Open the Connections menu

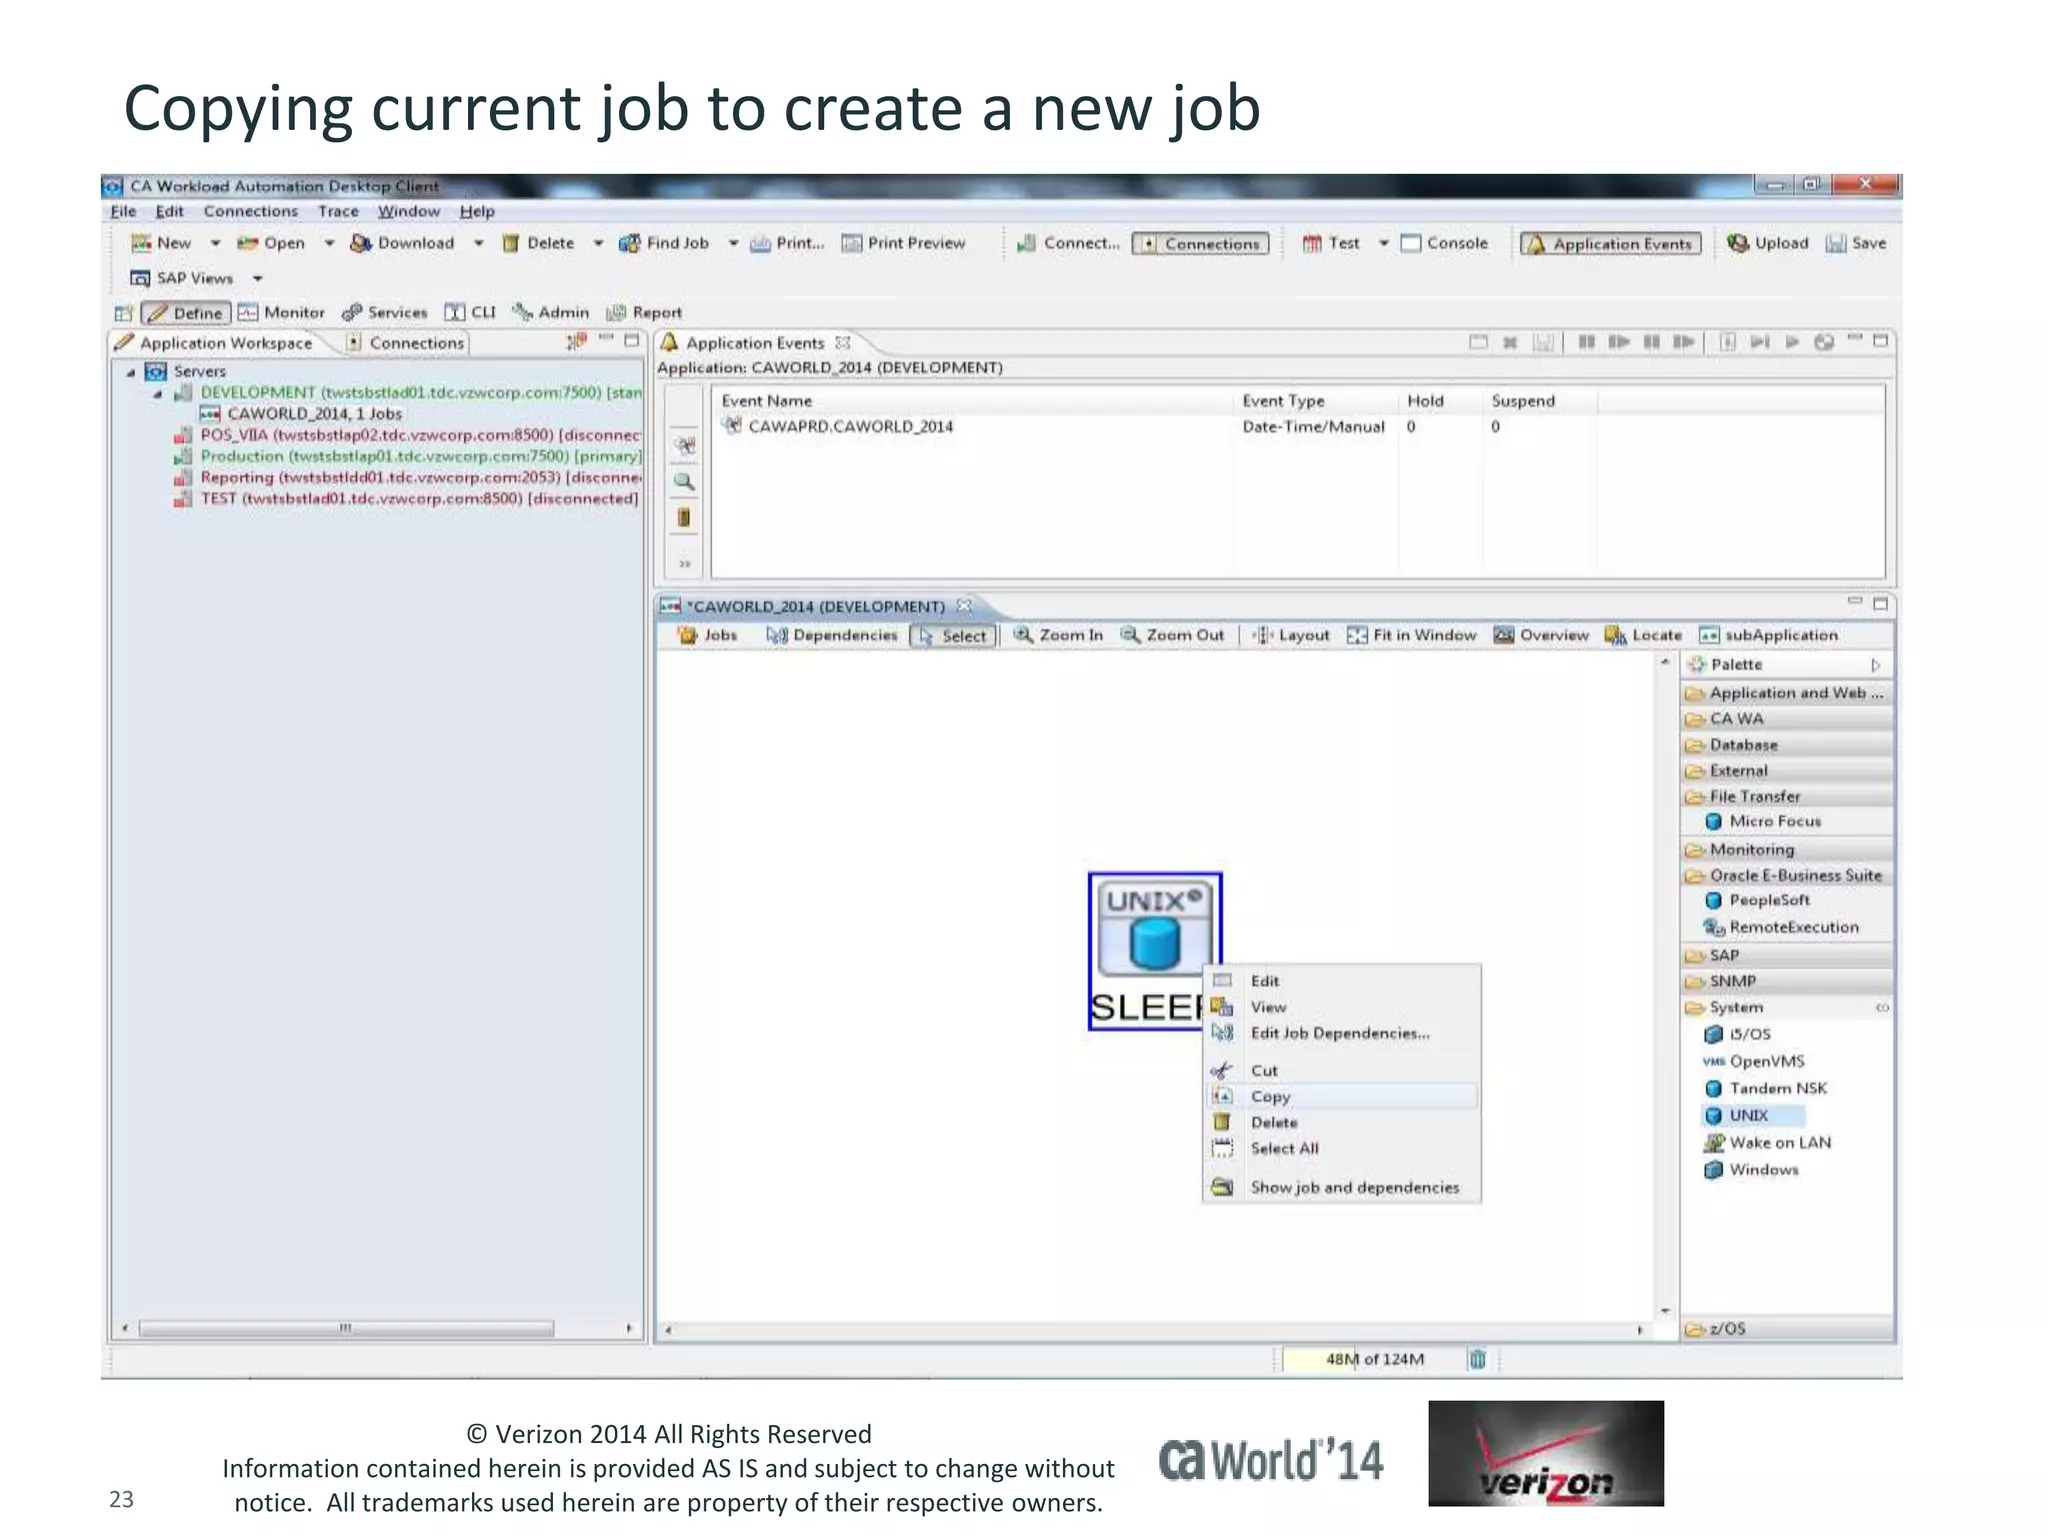(250, 211)
